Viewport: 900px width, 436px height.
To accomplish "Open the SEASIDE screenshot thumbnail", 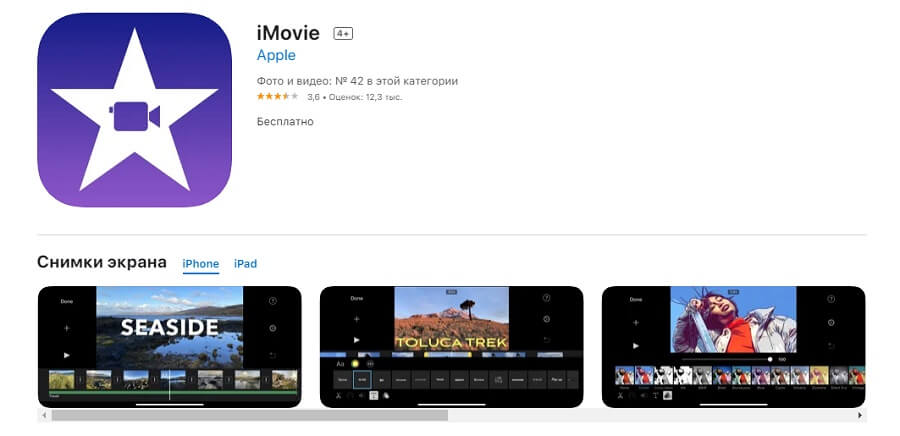I will coord(169,347).
